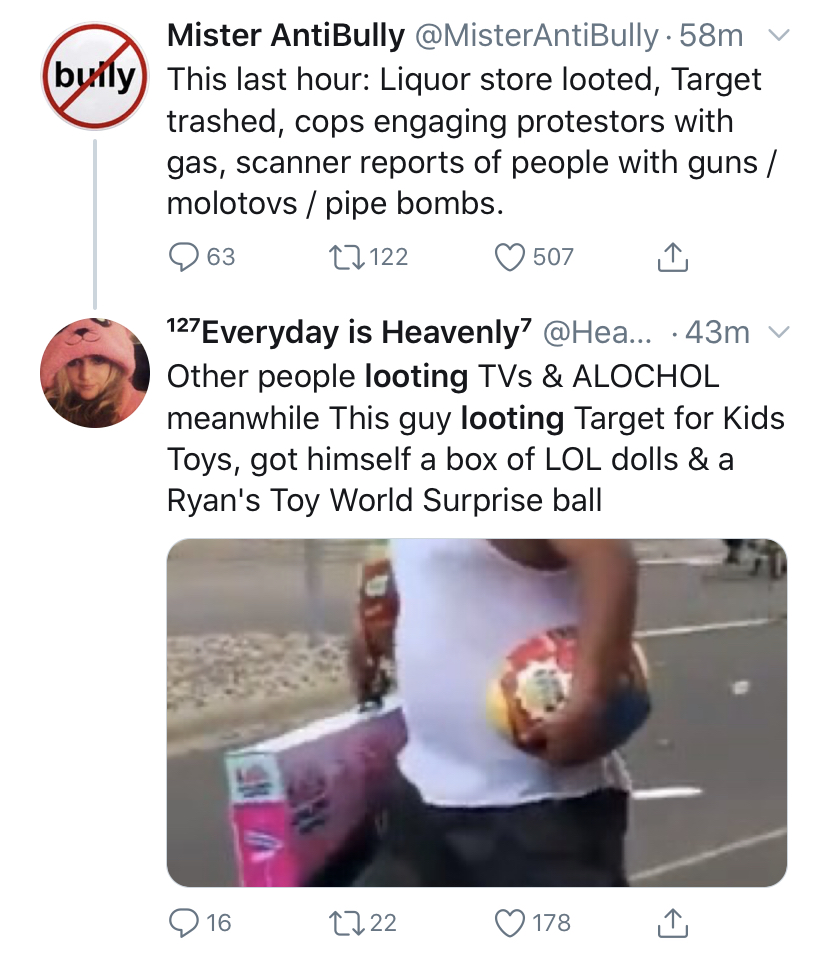Open @MisterAntiBully handle link

536,35
